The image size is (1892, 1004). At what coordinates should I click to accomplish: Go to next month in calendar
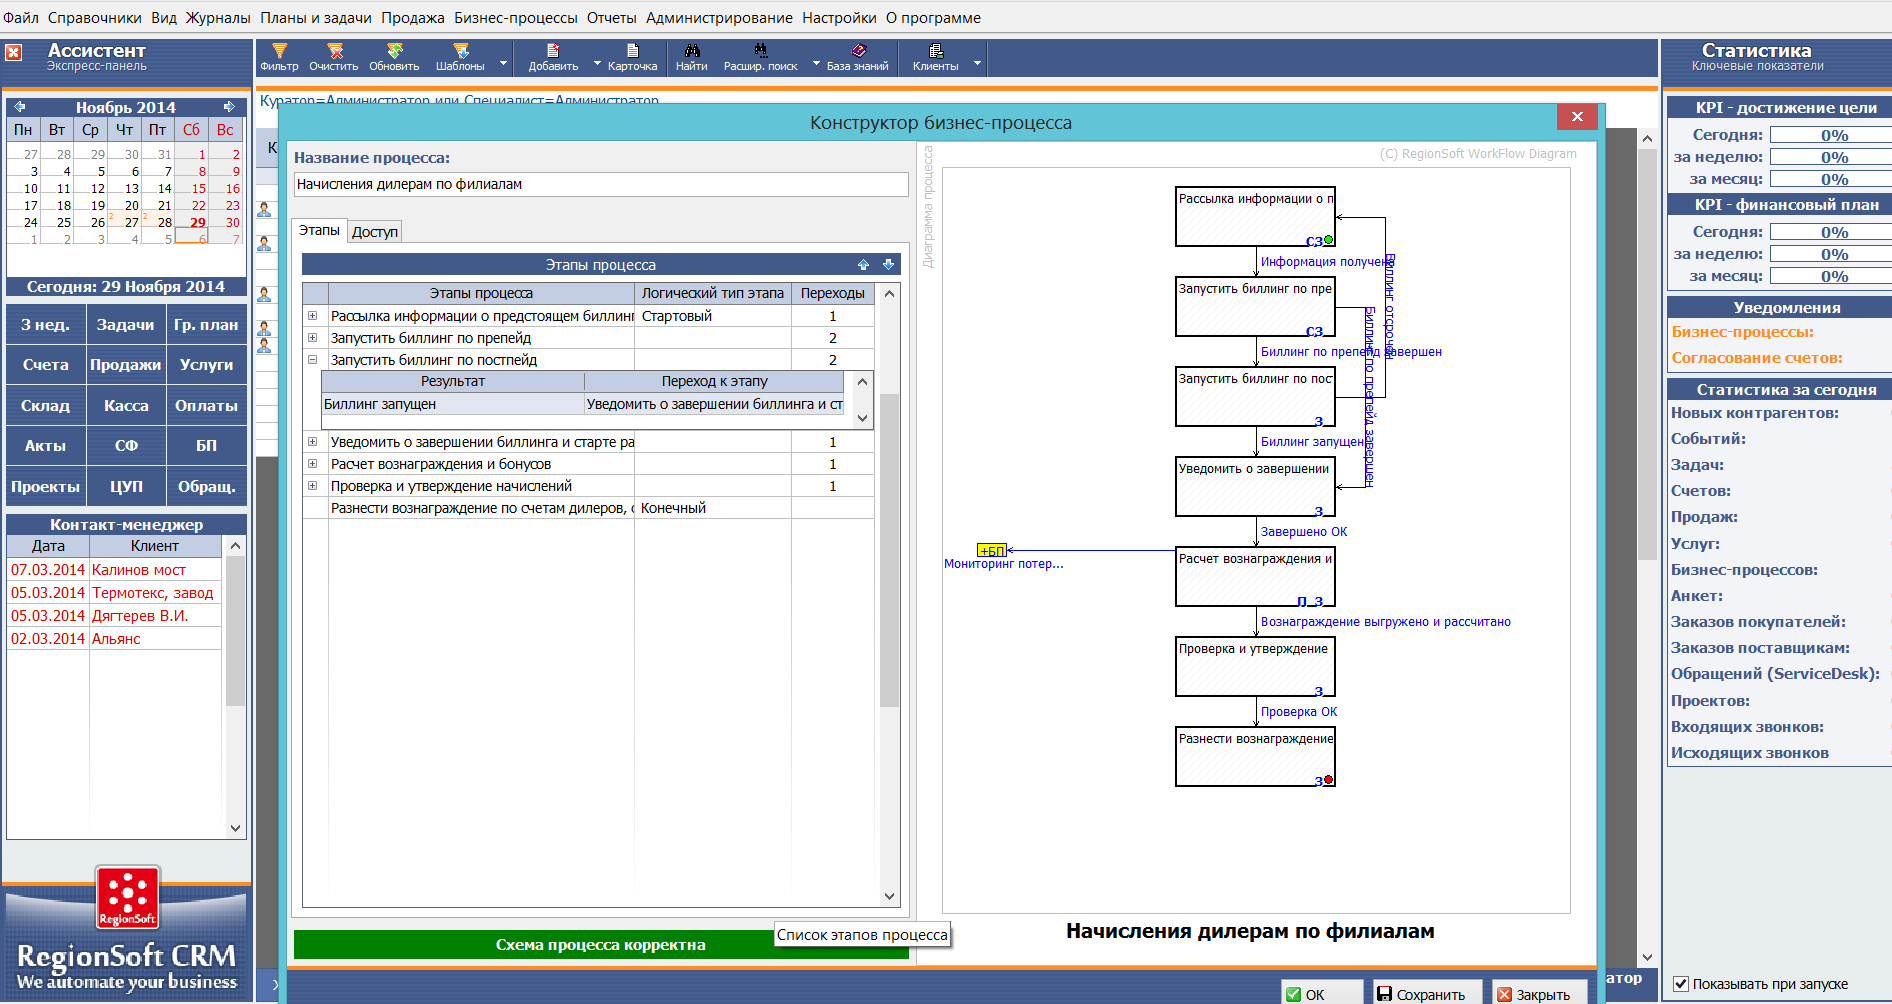coord(230,107)
